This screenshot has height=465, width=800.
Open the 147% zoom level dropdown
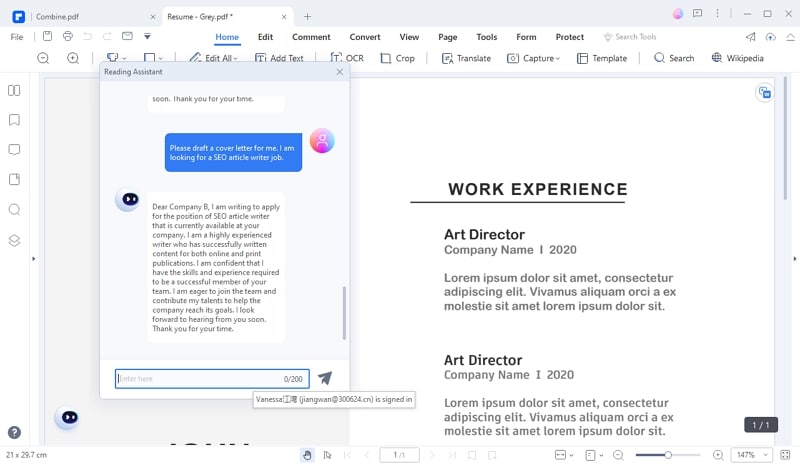[752, 455]
